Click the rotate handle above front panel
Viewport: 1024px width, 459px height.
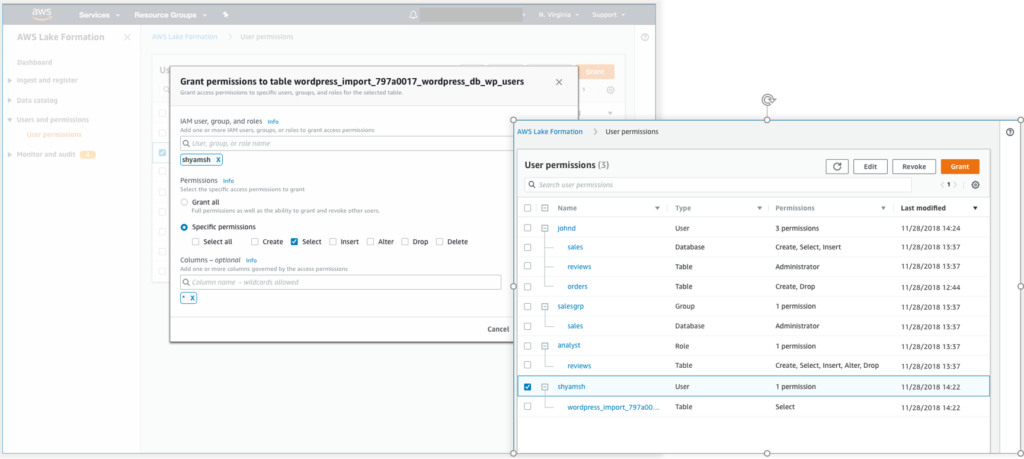(768, 100)
